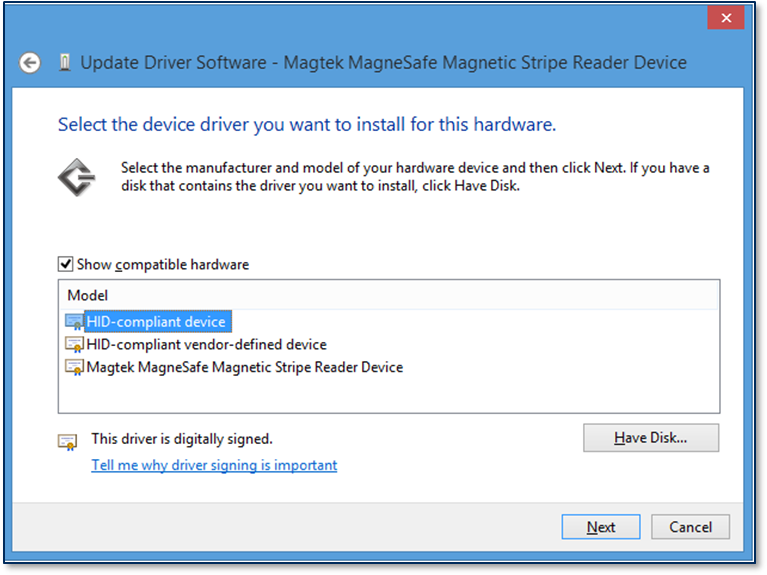Image resolution: width=767 pixels, height=575 pixels.
Task: Open Tell me why driver signing is important
Action: pyautogui.click(x=214, y=465)
